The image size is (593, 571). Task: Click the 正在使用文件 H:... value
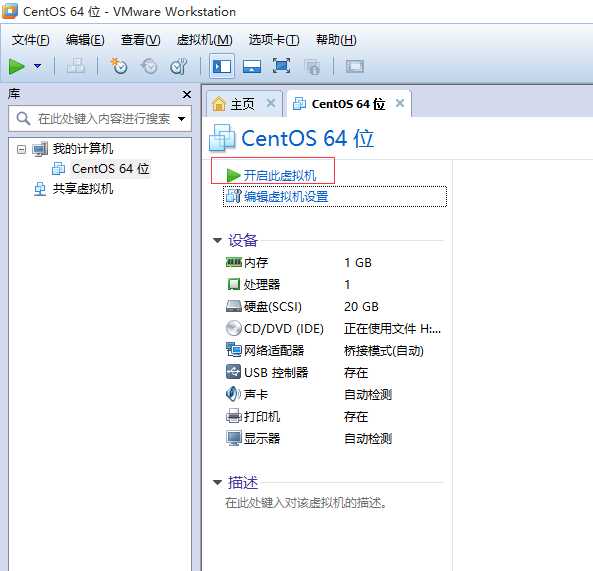392,329
